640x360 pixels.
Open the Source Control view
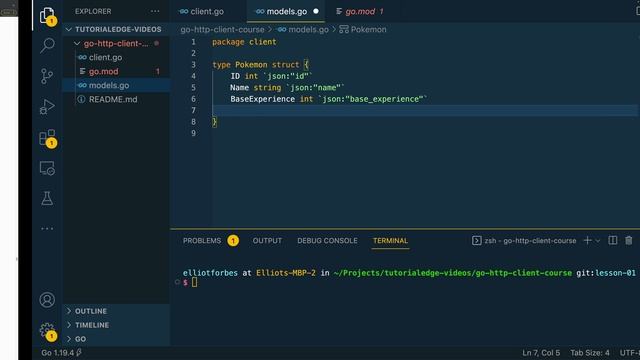click(47, 76)
